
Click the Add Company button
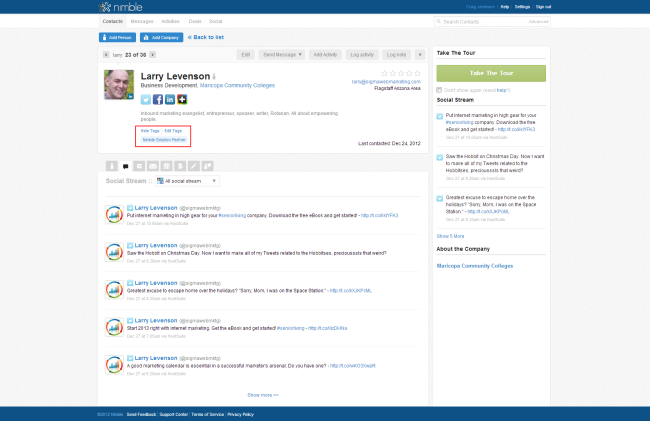click(x=161, y=37)
